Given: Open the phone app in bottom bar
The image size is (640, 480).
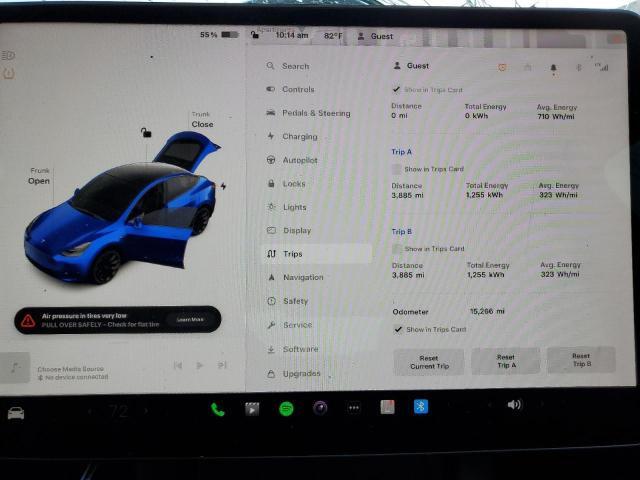Looking at the screenshot, I should click(x=218, y=409).
